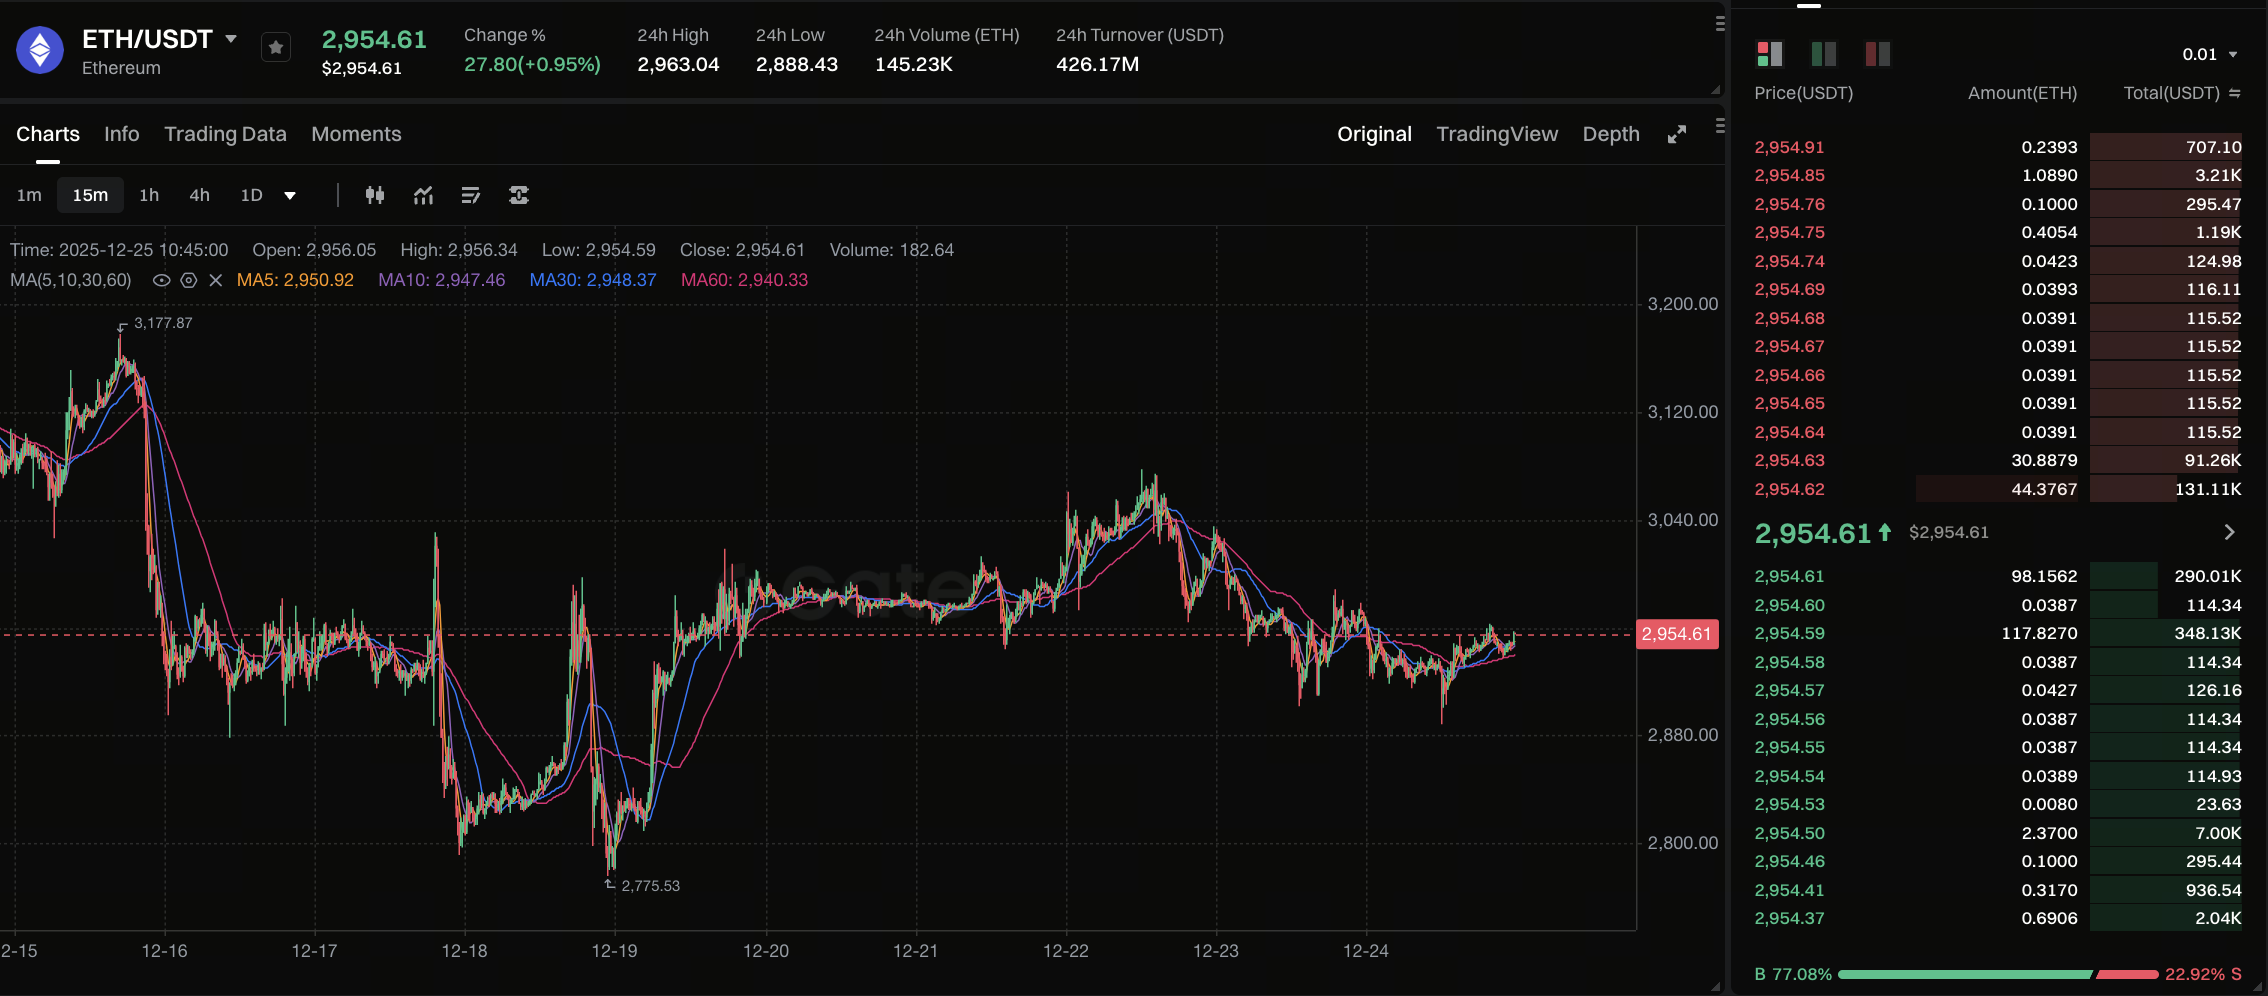Toggle MA indicator visibility eye icon
The image size is (2268, 996).
click(x=161, y=281)
